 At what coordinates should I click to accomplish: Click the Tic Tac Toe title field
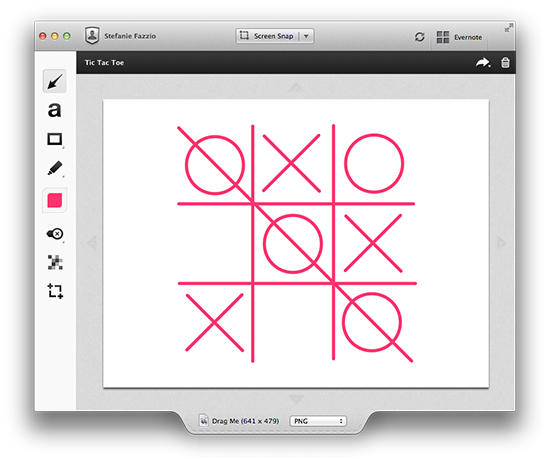(x=105, y=63)
